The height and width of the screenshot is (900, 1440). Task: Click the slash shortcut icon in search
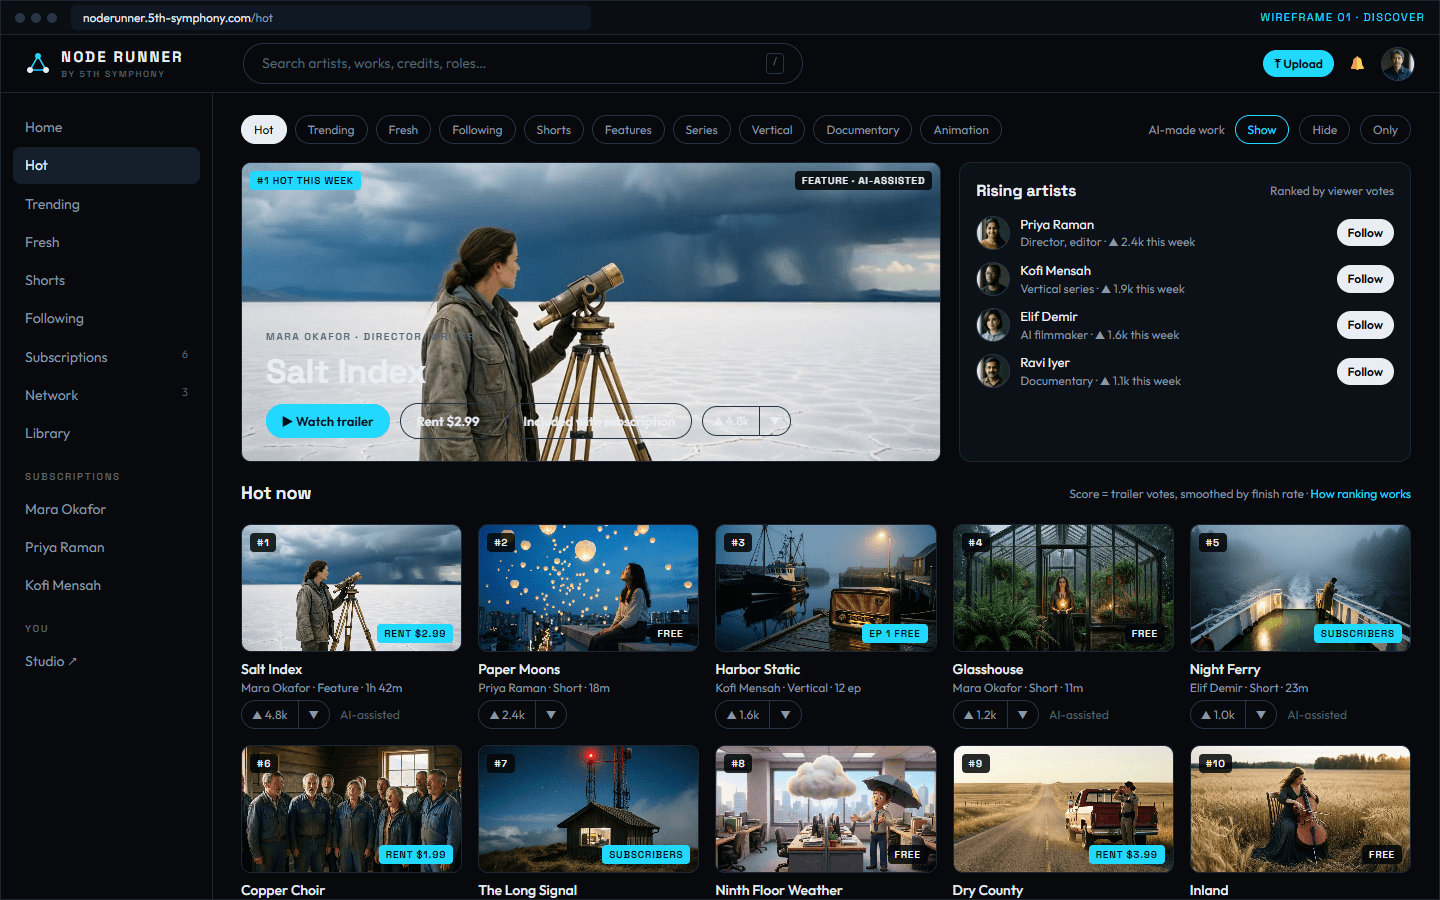(x=775, y=64)
